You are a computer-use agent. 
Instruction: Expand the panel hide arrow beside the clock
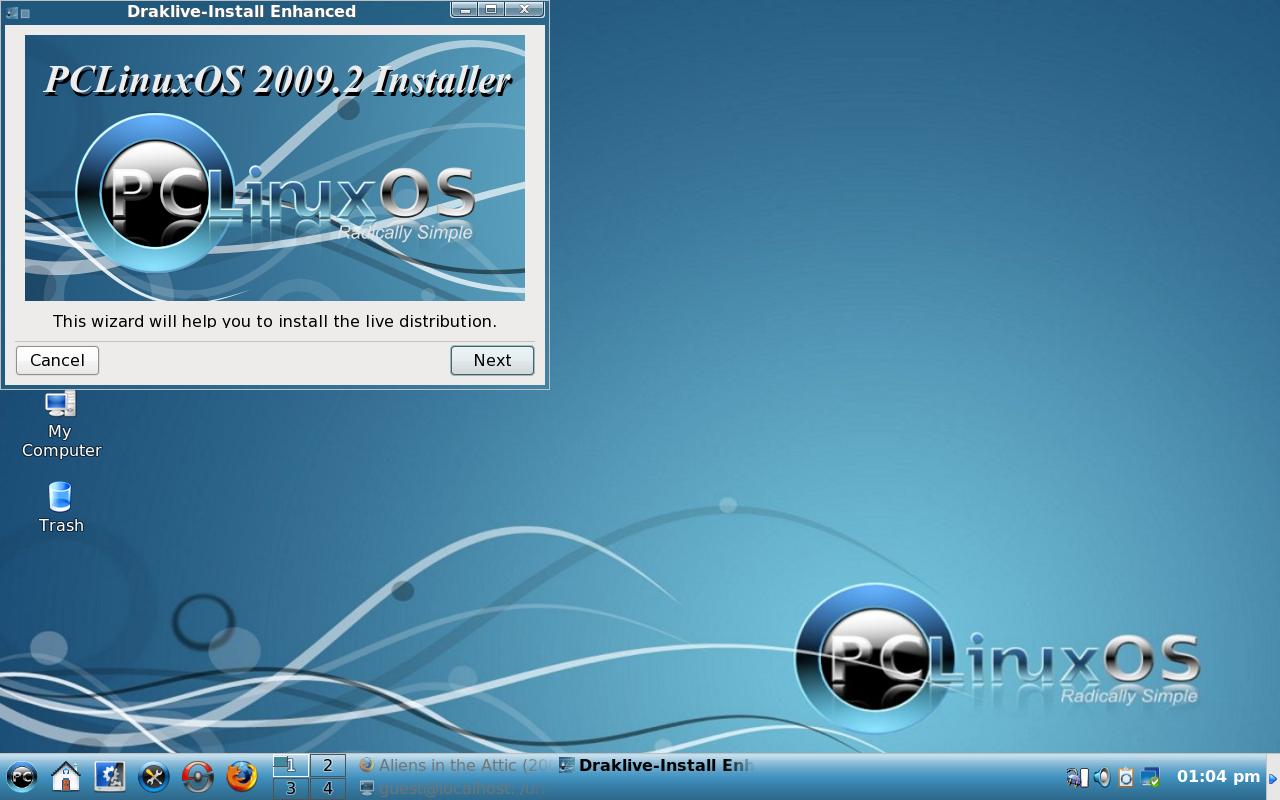click(x=1273, y=778)
